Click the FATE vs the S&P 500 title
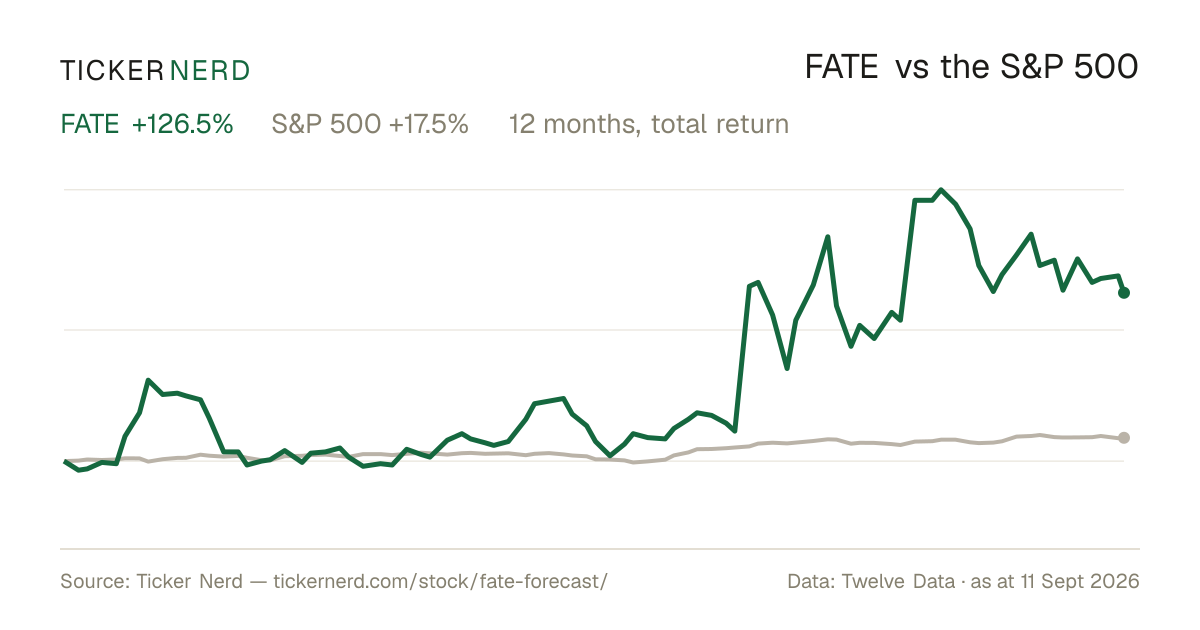The image size is (1200, 630). click(x=972, y=68)
